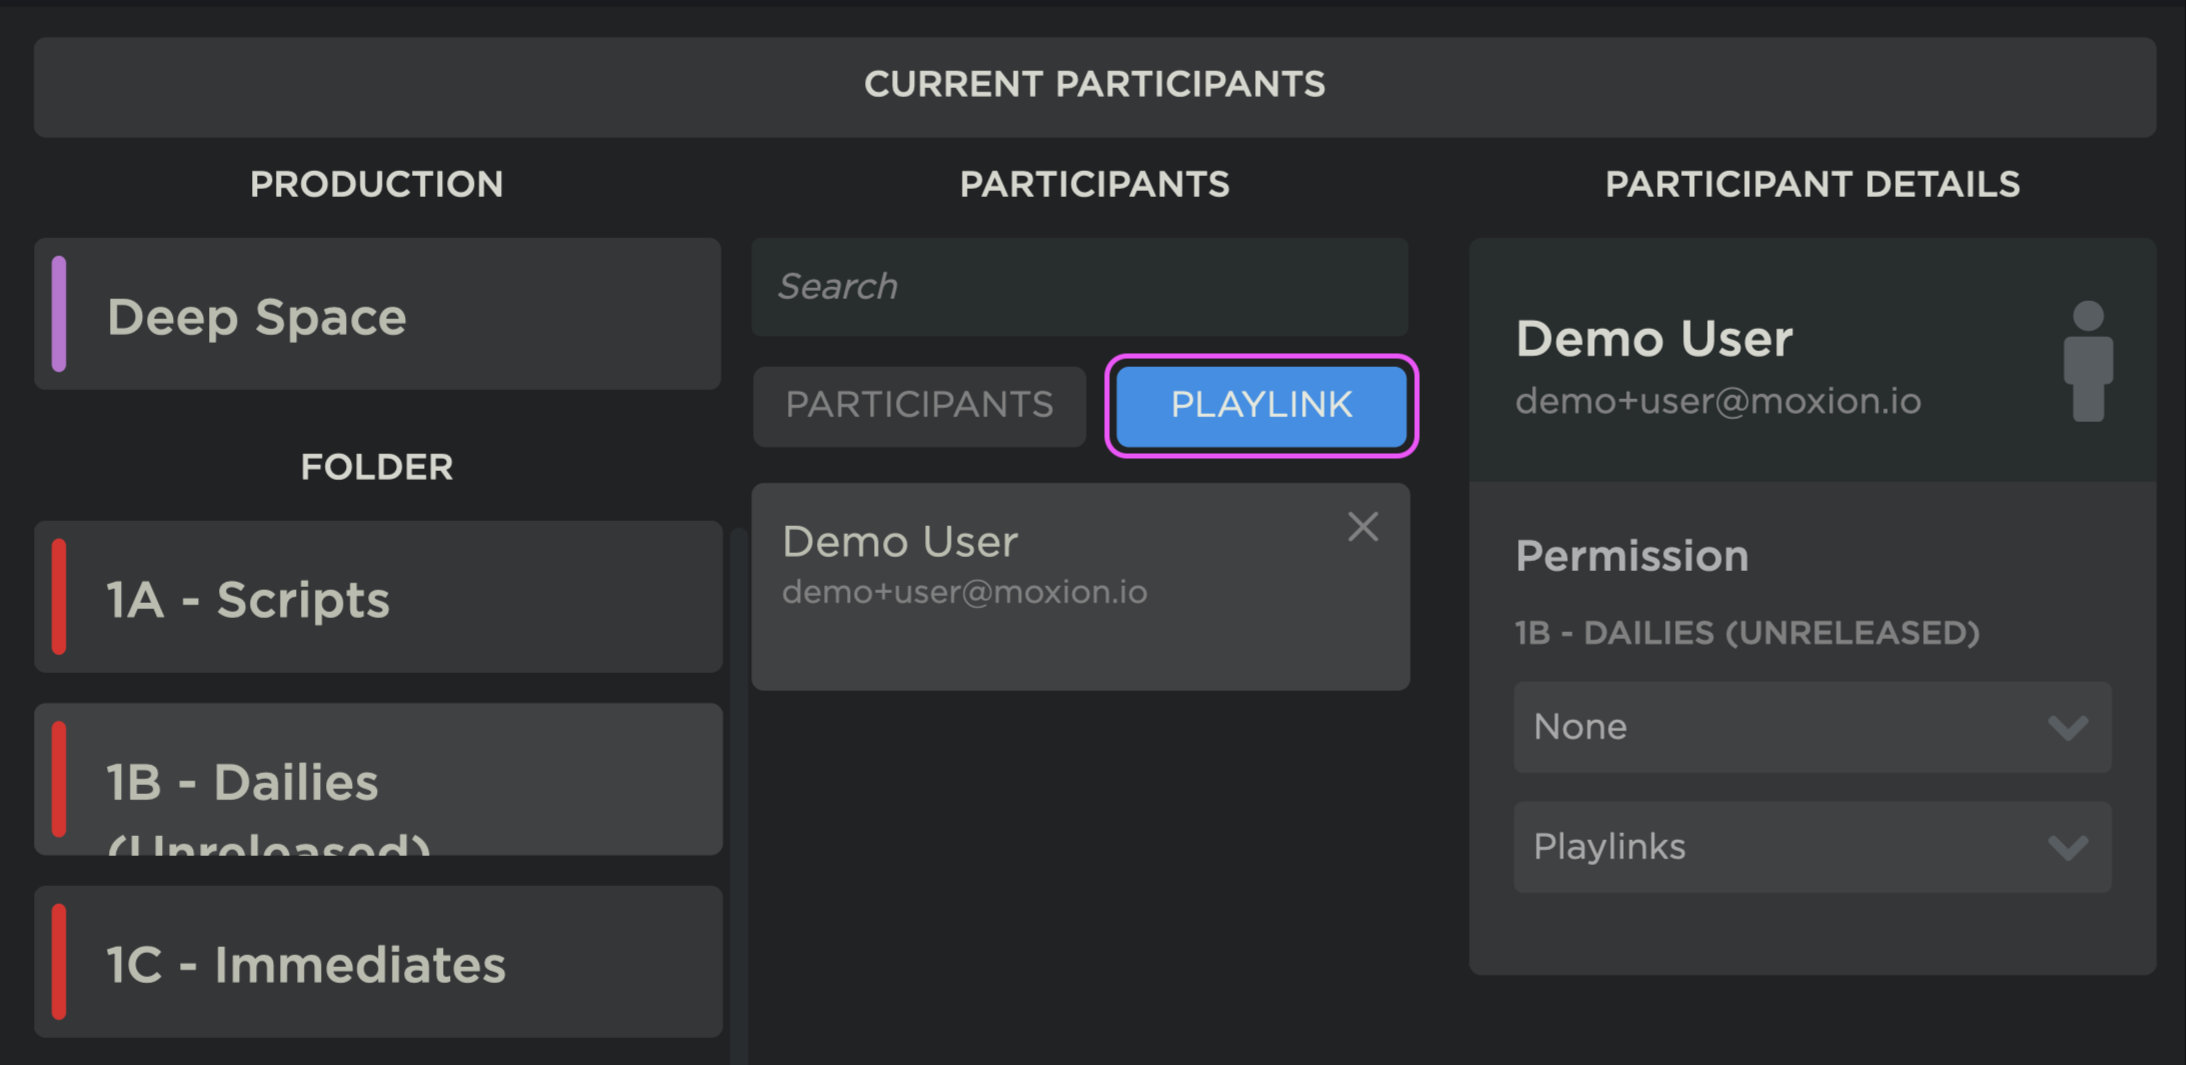Switch to the PLAYLINK tab
This screenshot has width=2186, height=1065.
point(1261,405)
